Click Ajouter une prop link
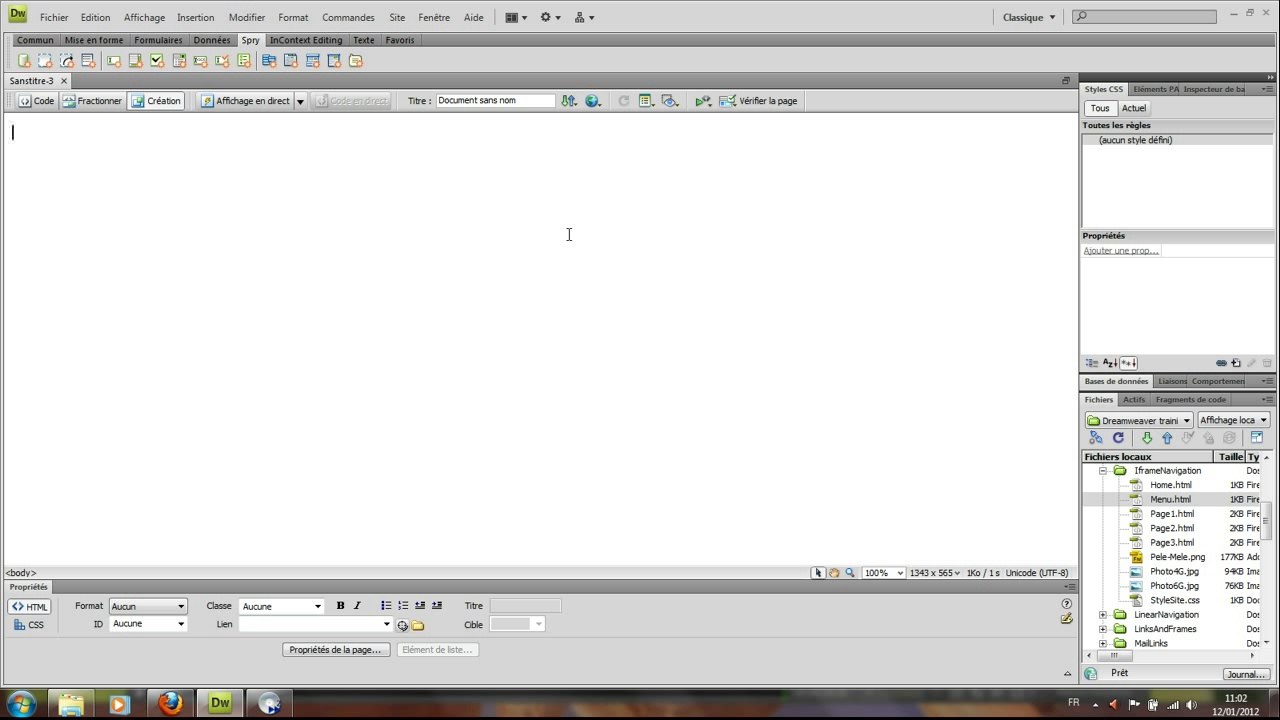Screen dimensions: 1280x720 1121,251
